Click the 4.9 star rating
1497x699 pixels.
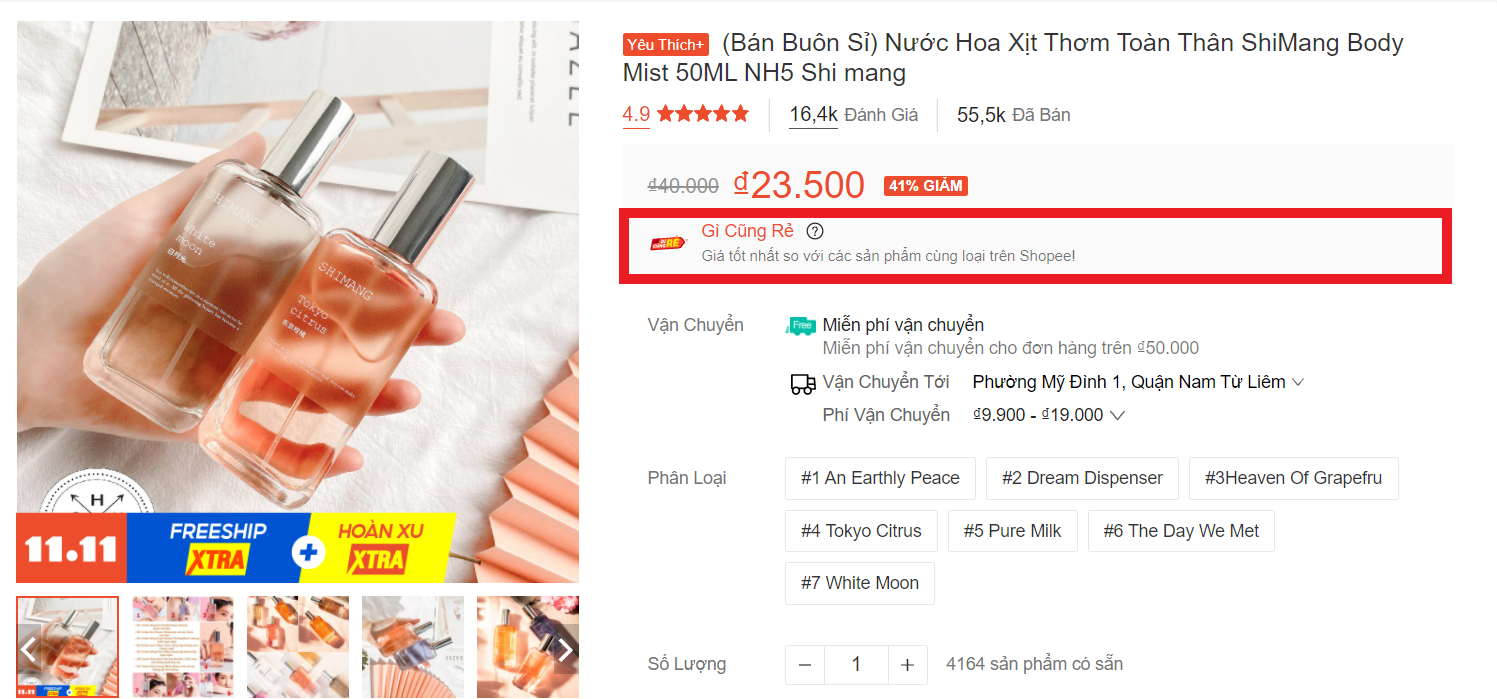click(x=685, y=115)
